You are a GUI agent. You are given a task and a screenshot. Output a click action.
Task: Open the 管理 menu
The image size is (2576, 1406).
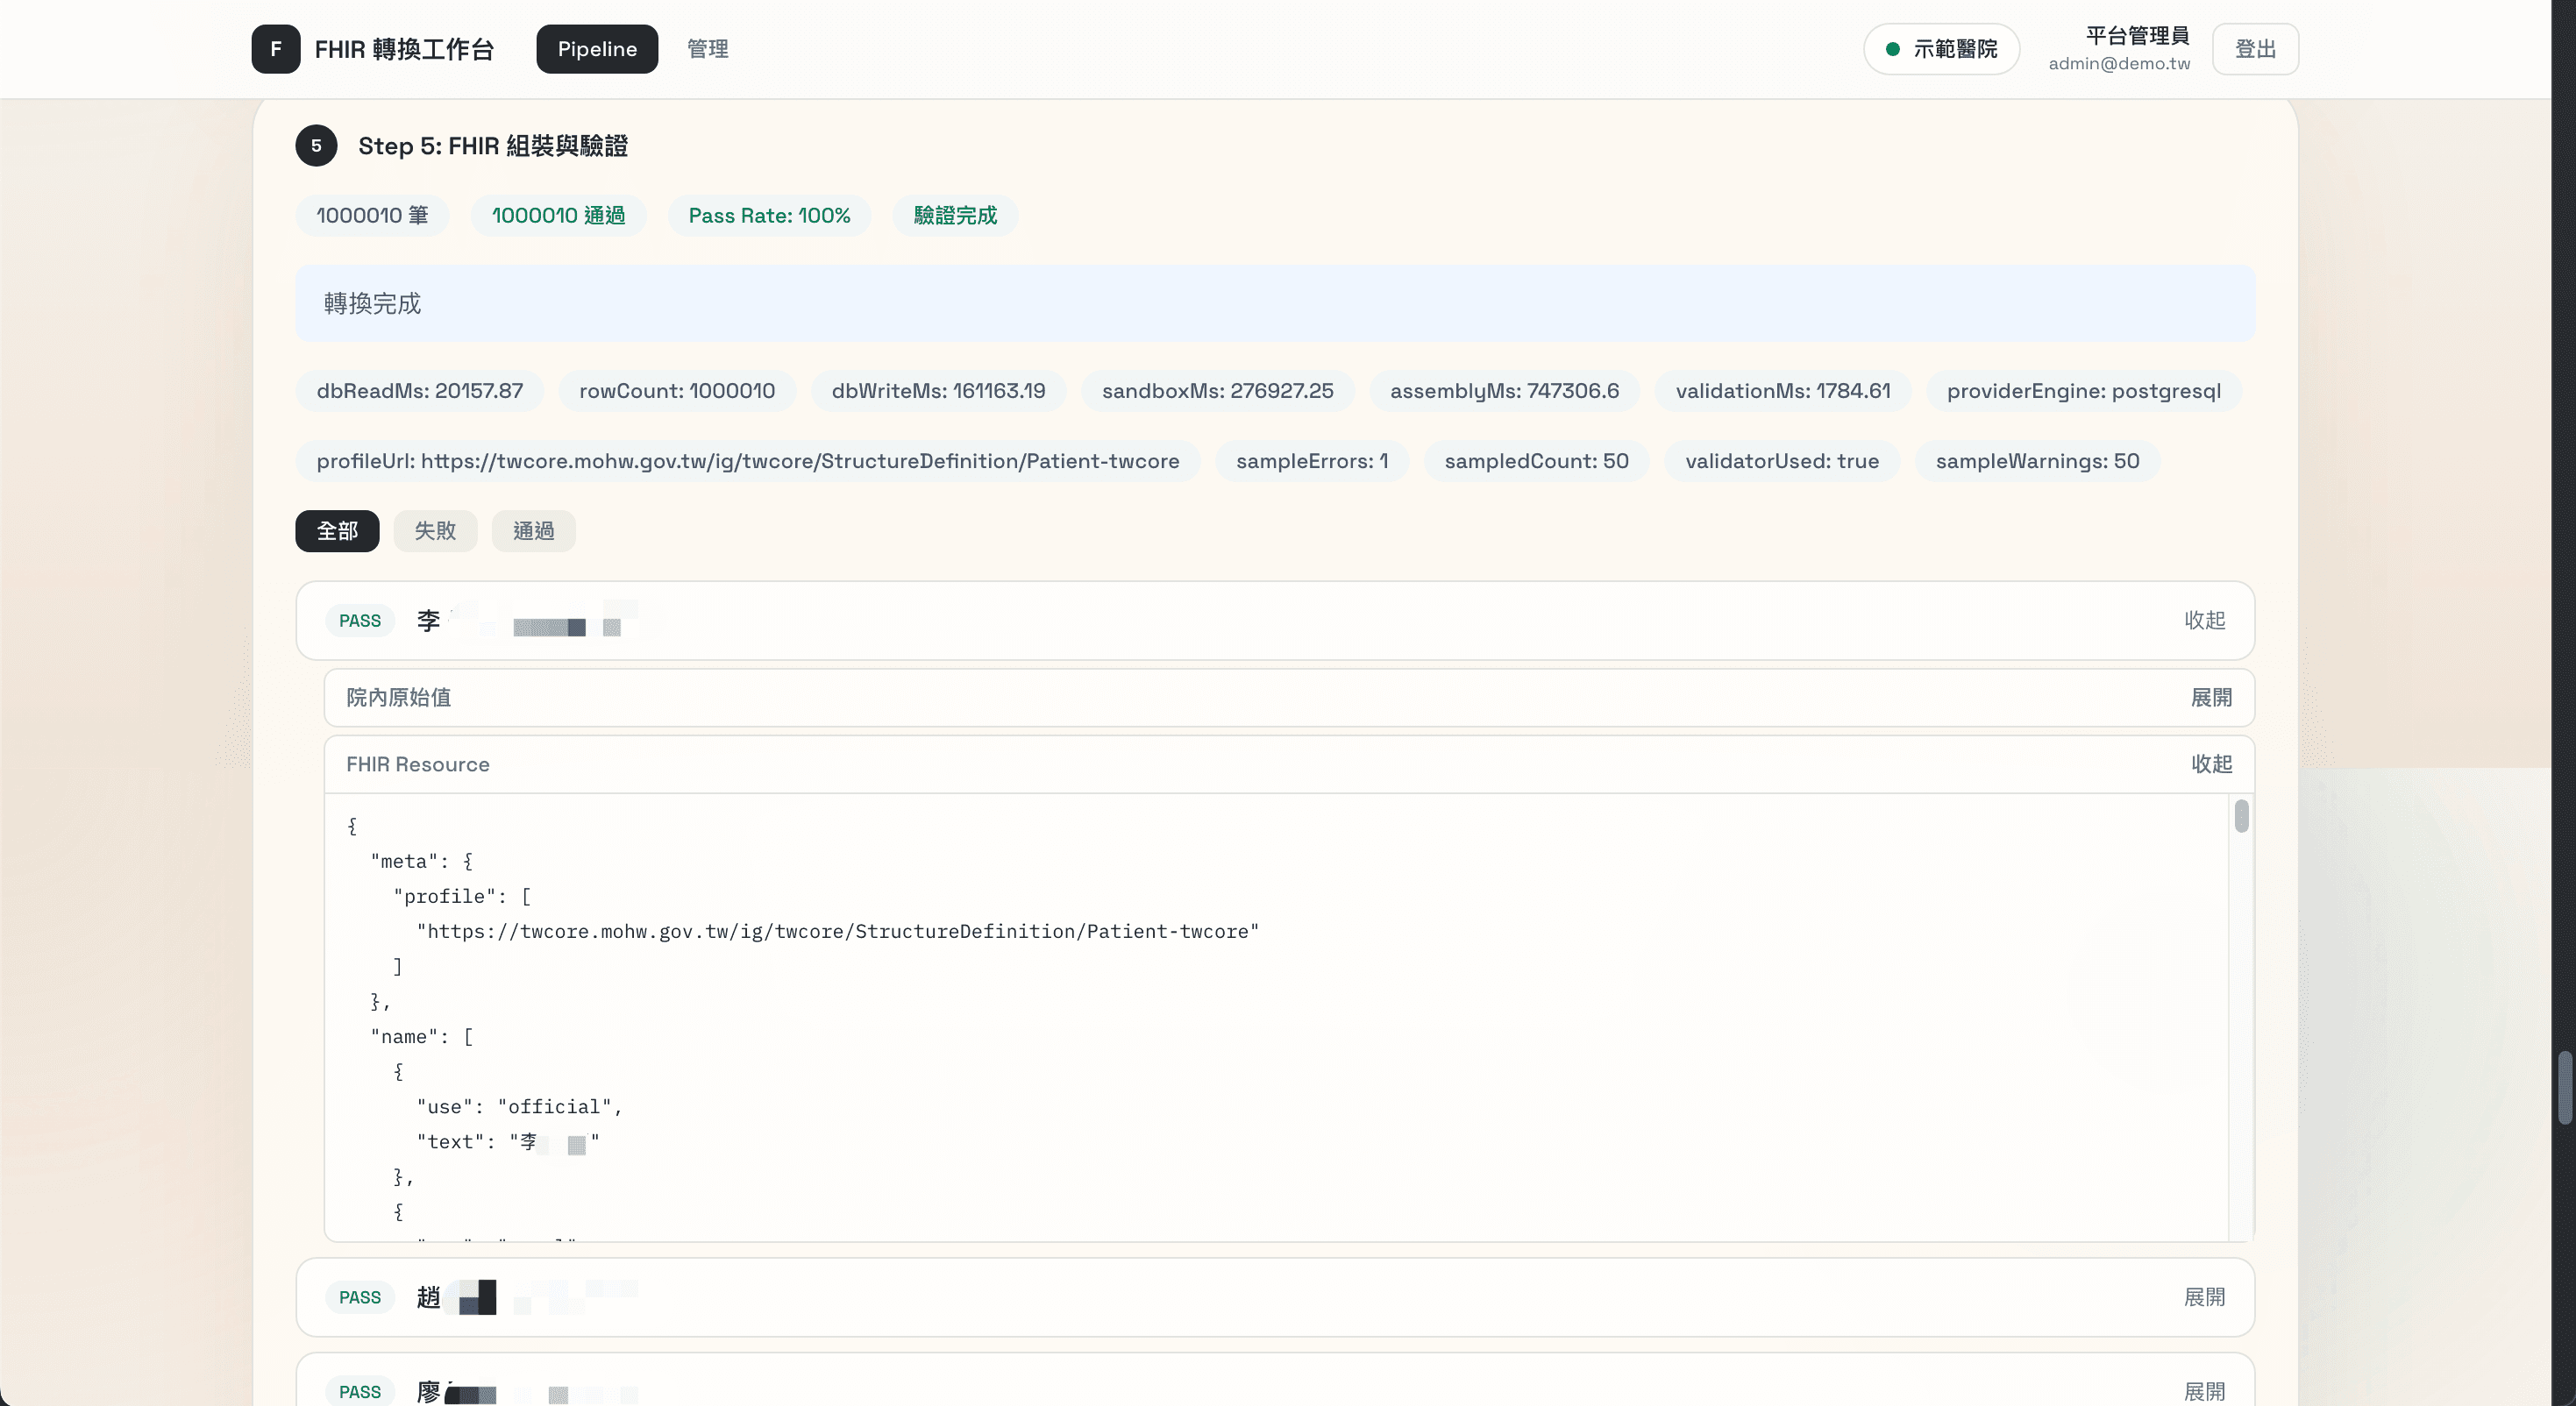[x=707, y=48]
